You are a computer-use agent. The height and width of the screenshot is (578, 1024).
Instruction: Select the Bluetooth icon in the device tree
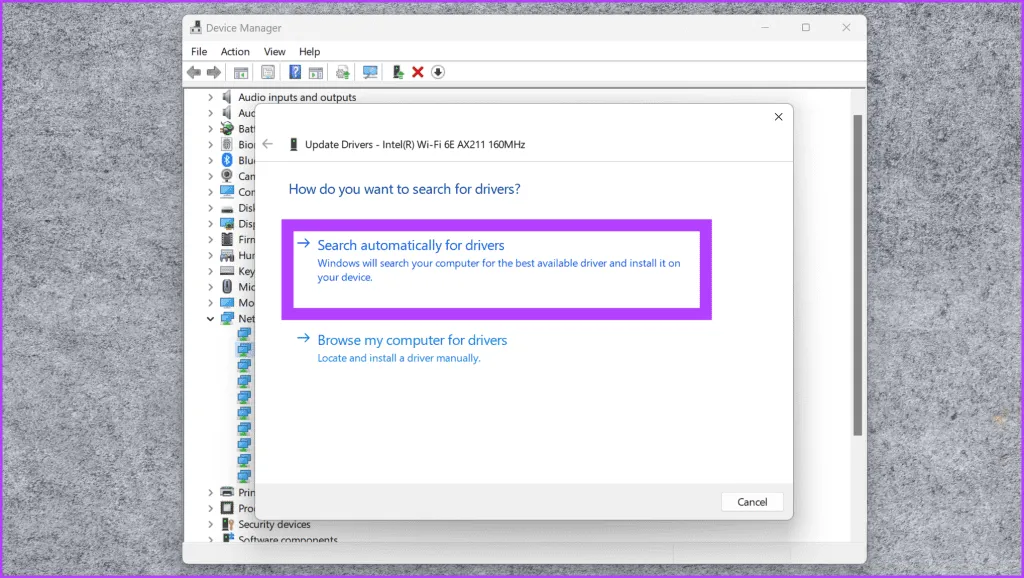click(x=227, y=160)
